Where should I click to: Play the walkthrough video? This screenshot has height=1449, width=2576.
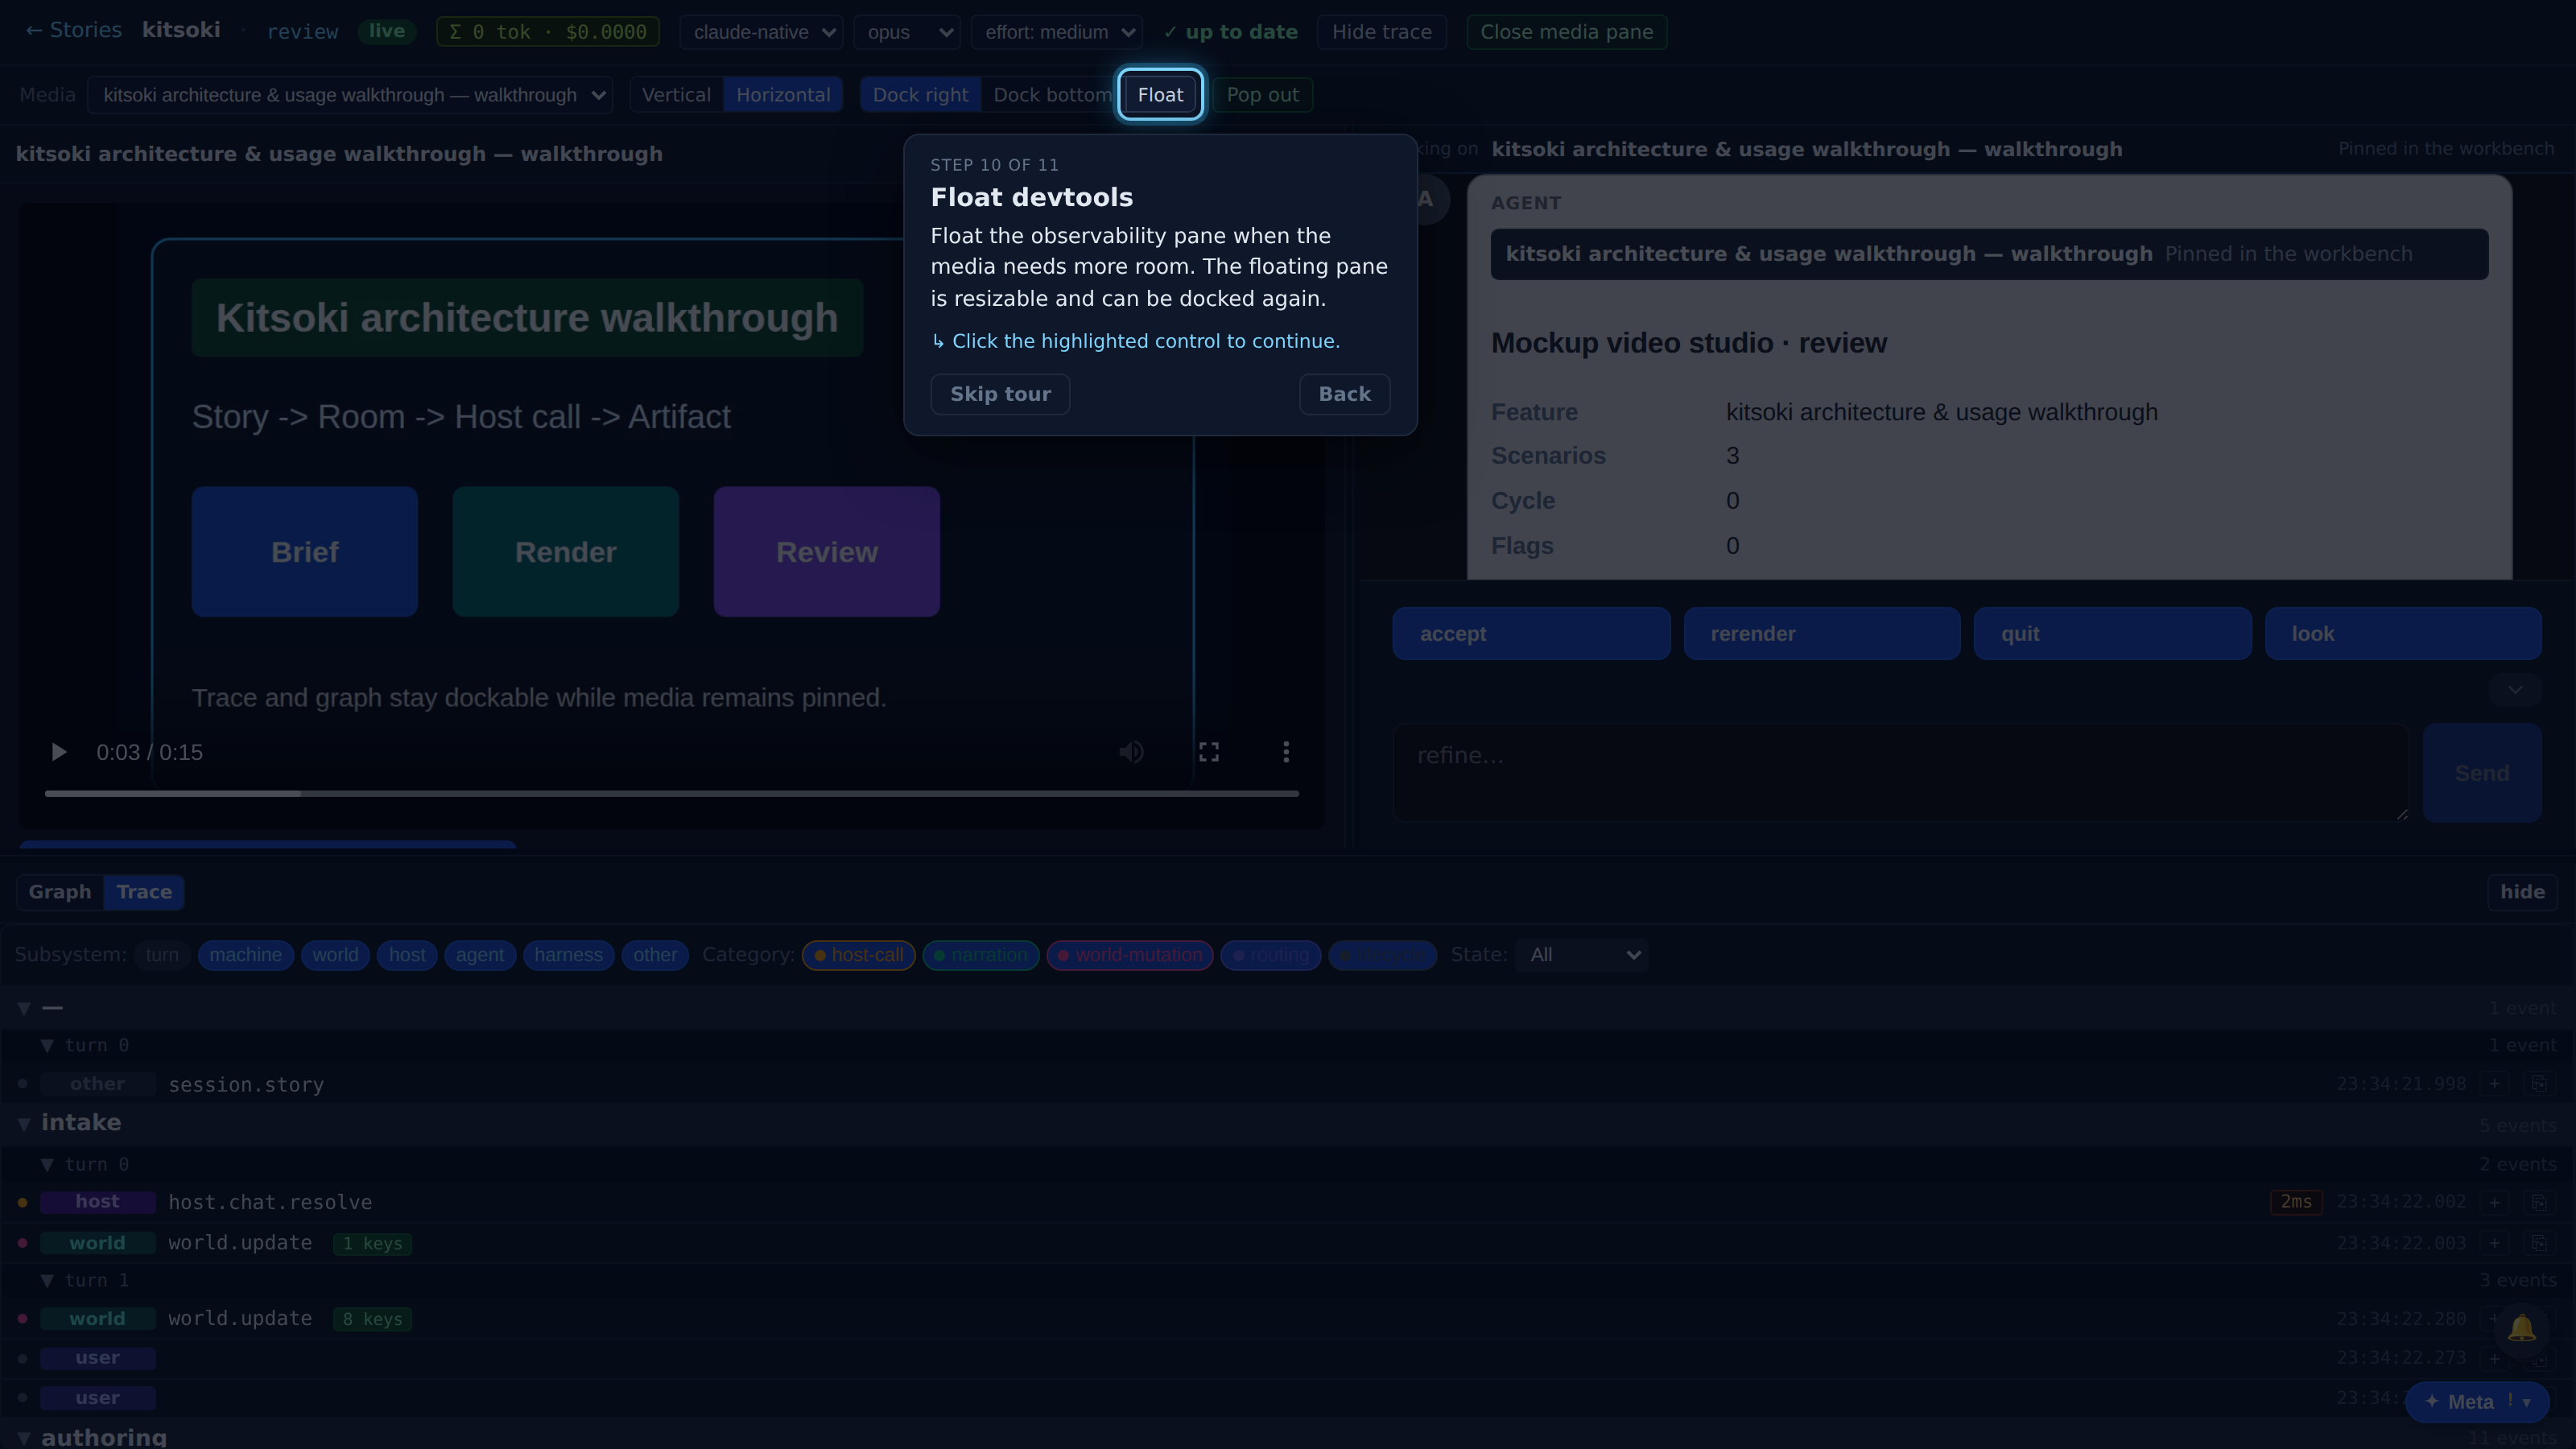click(x=59, y=752)
